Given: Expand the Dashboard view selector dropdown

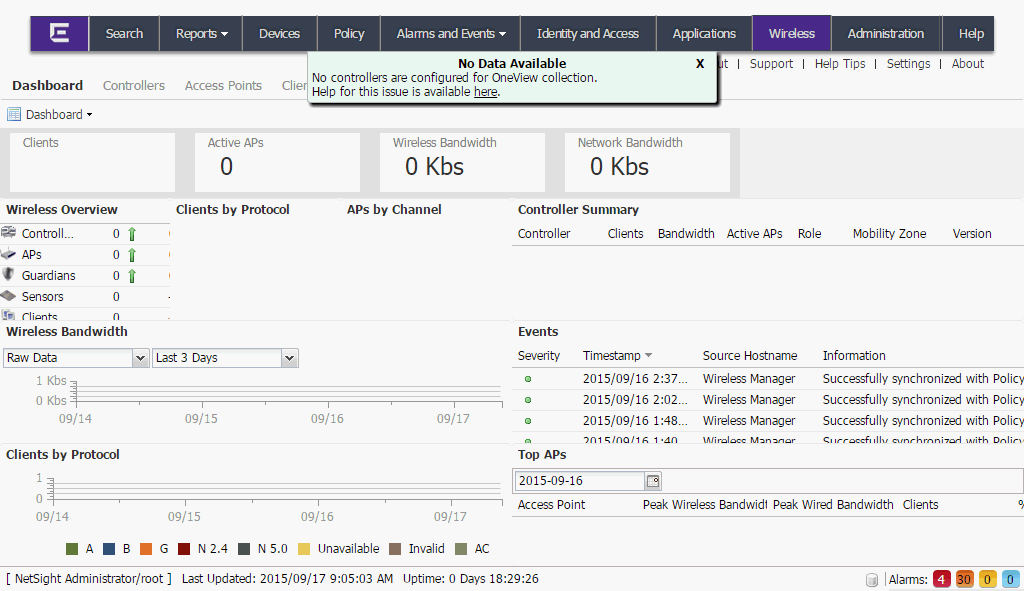Looking at the screenshot, I should [x=59, y=114].
